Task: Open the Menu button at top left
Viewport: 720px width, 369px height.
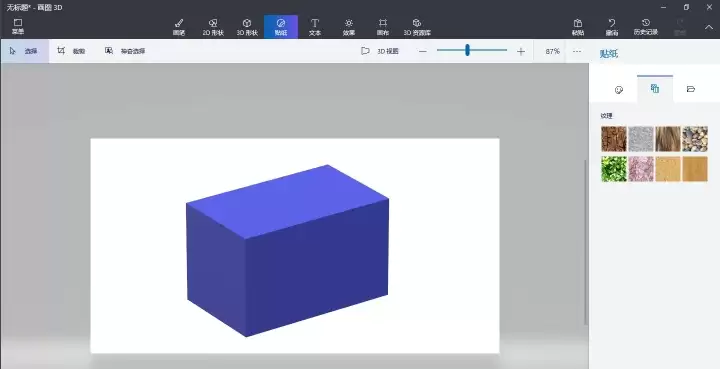Action: pos(18,27)
